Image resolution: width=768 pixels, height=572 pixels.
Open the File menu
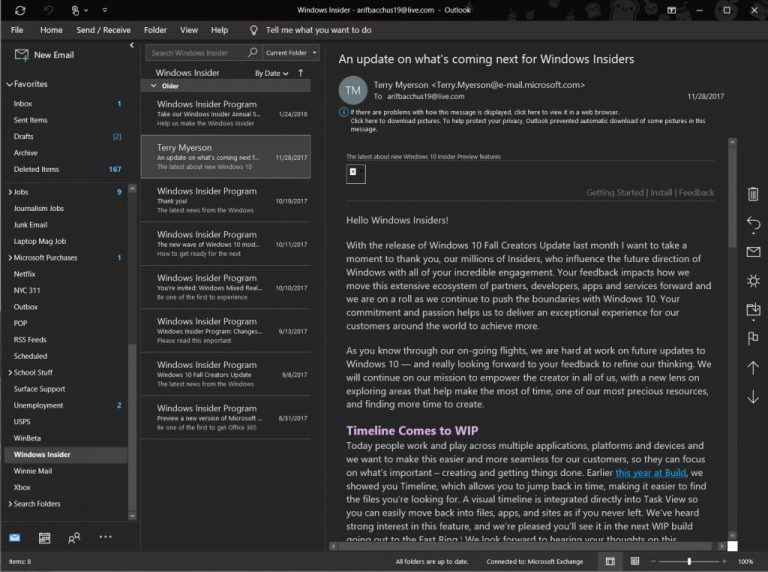point(17,30)
